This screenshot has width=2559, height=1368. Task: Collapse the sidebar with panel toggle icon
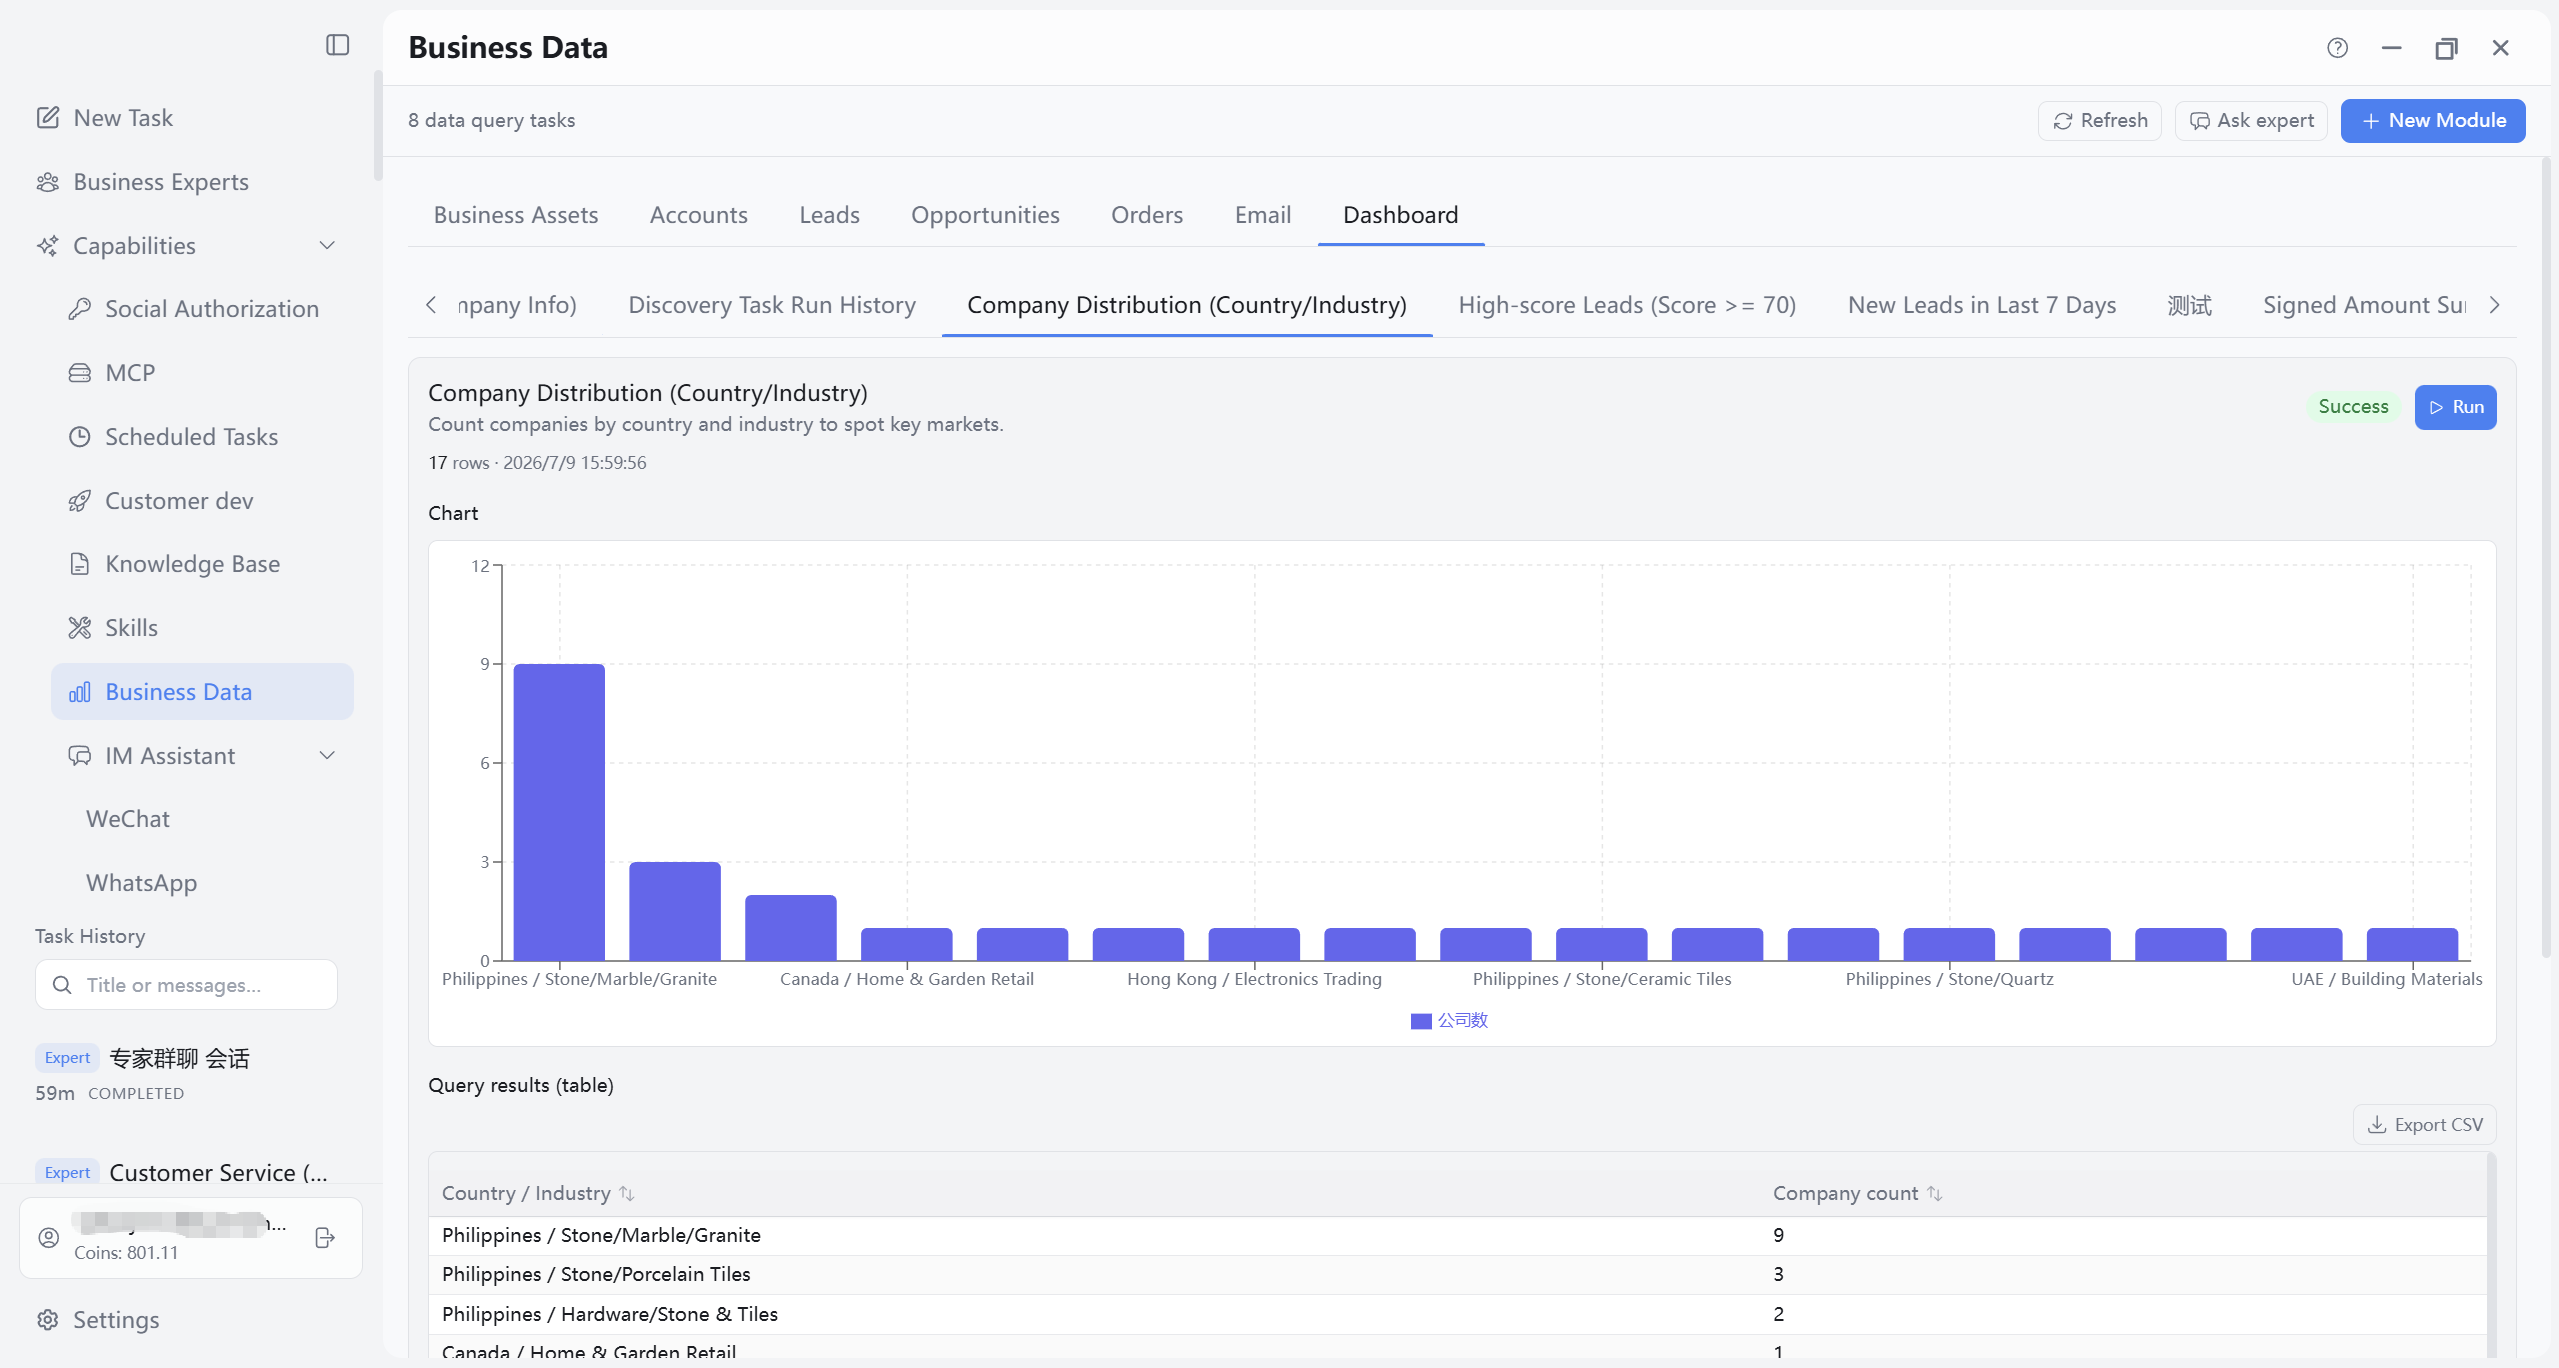[x=337, y=45]
